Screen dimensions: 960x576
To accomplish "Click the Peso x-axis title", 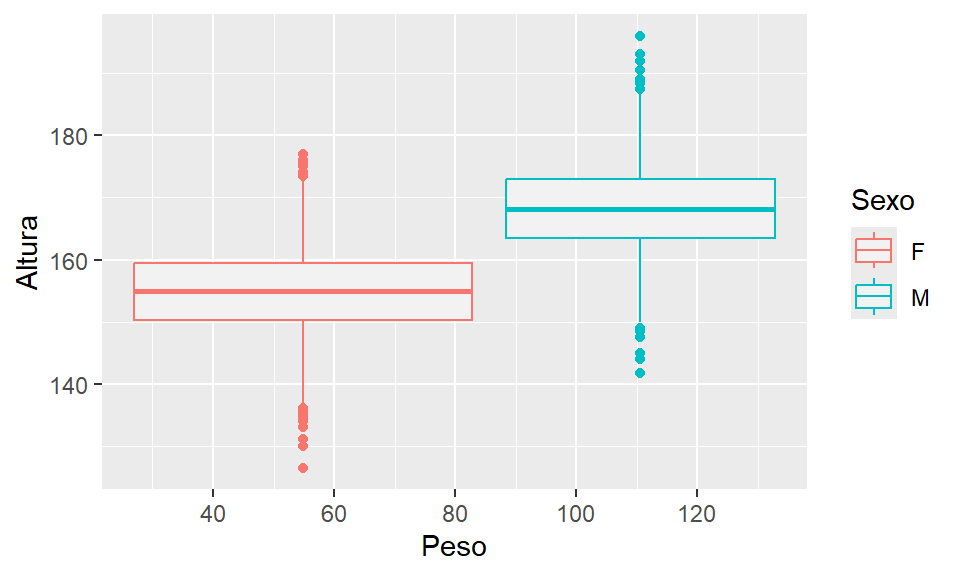I will tap(453, 547).
